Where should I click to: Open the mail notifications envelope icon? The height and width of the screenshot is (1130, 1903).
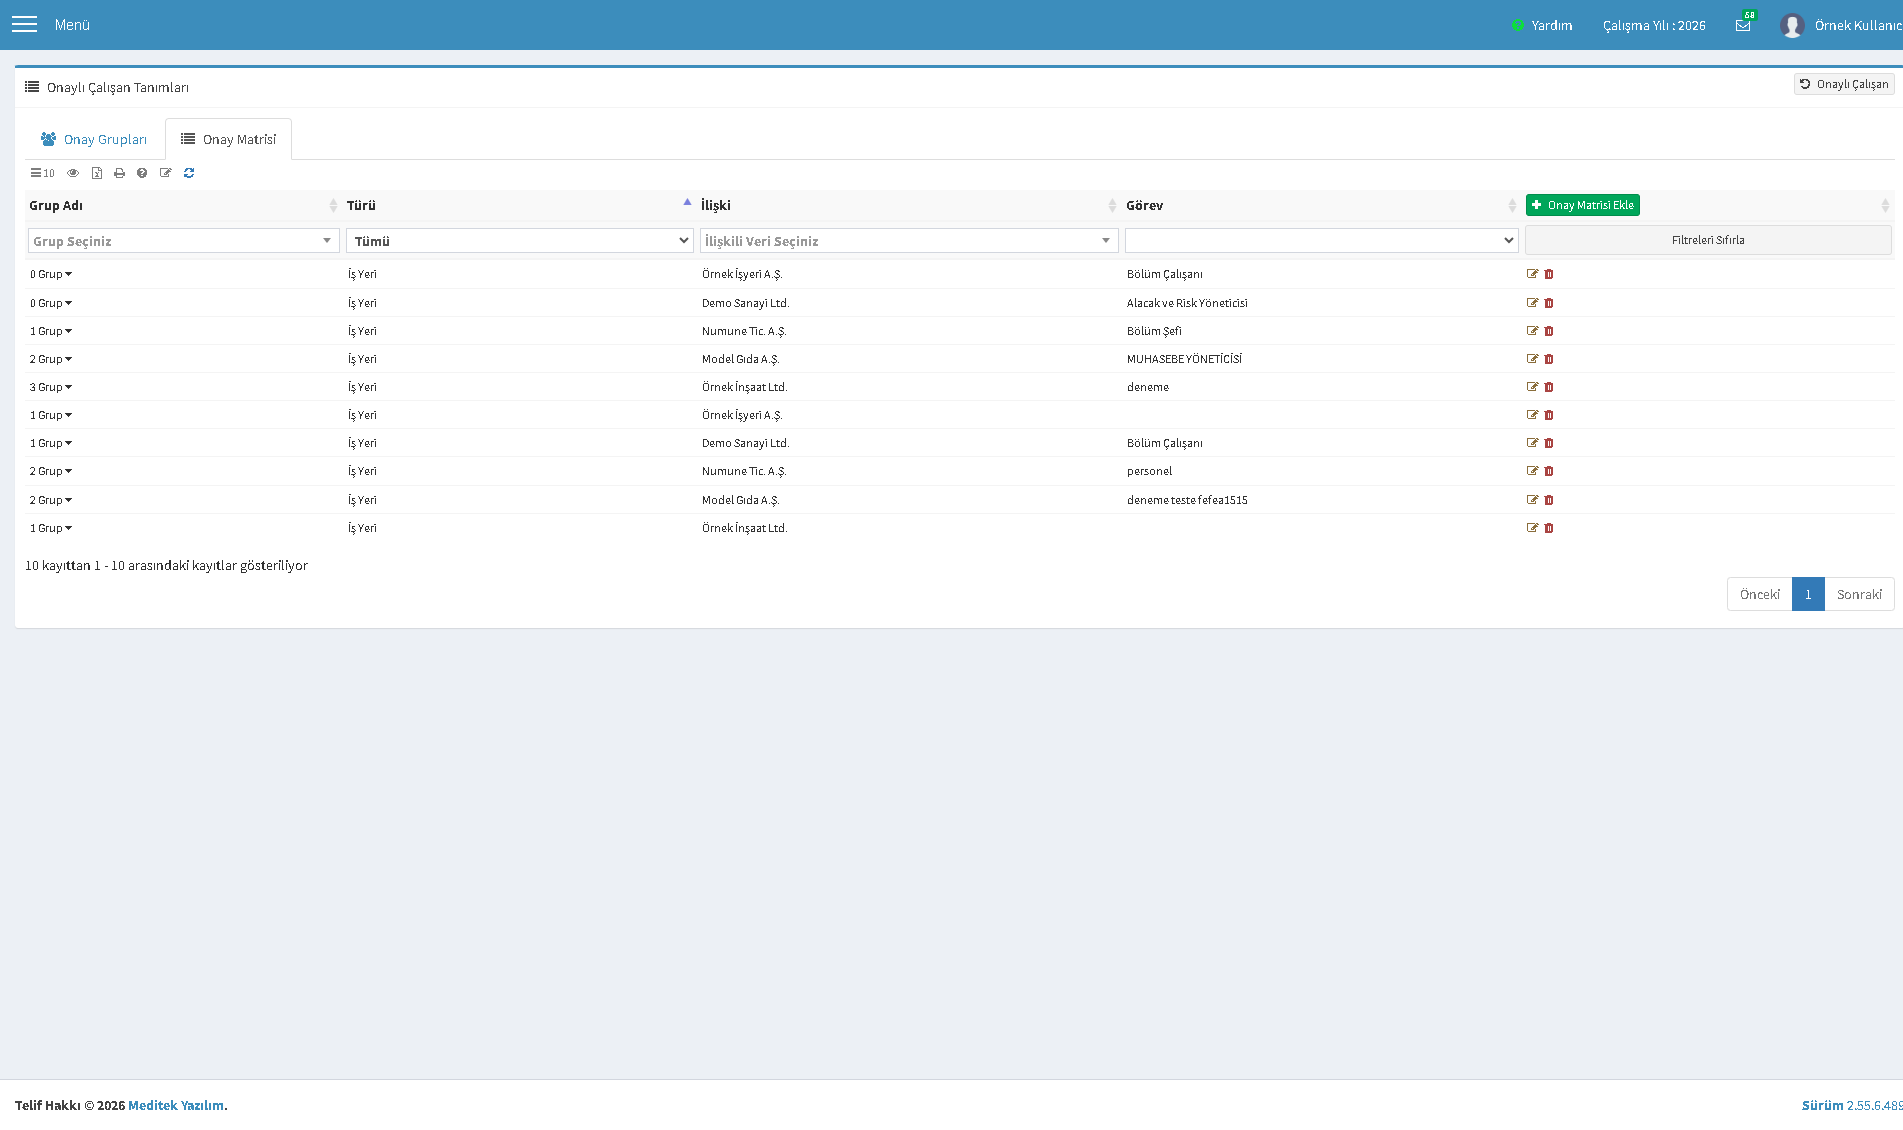1743,25
